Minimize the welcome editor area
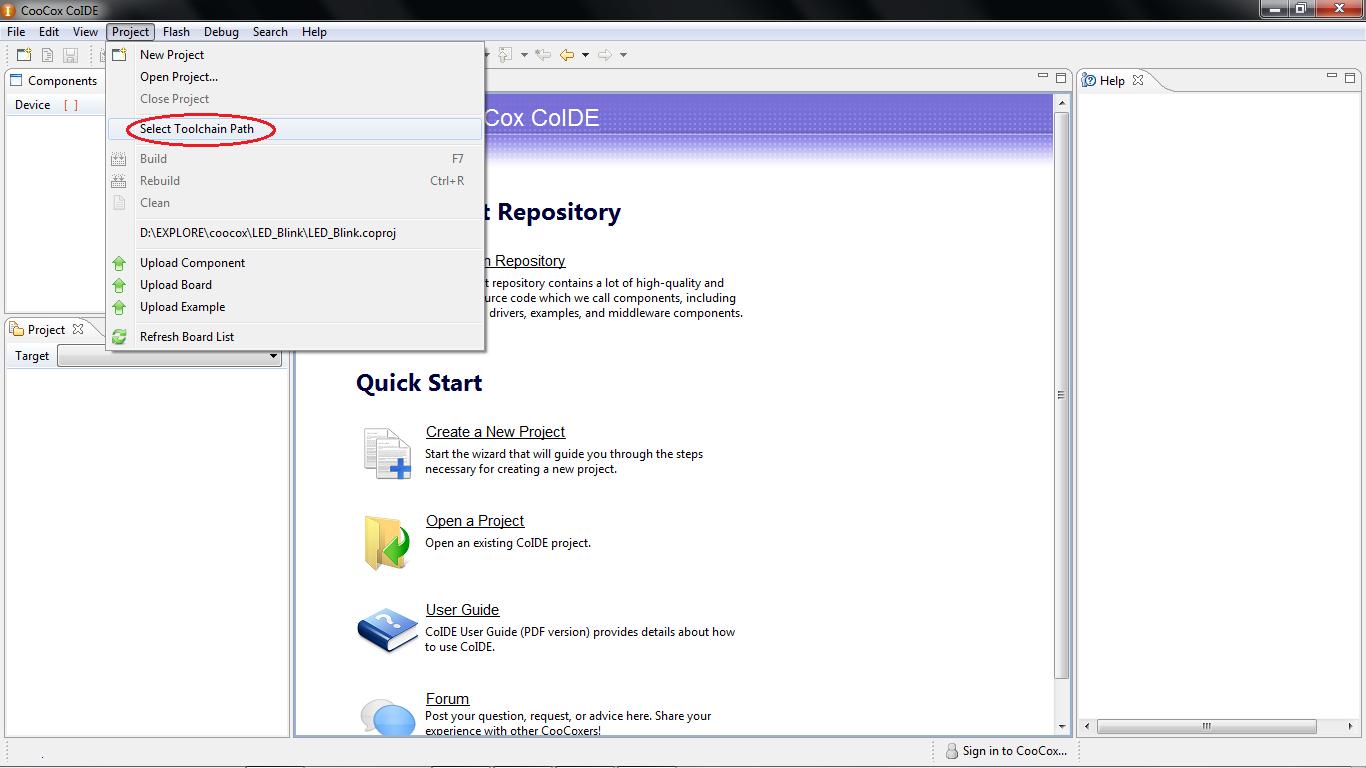The width and height of the screenshot is (1366, 768). pos(1043,77)
